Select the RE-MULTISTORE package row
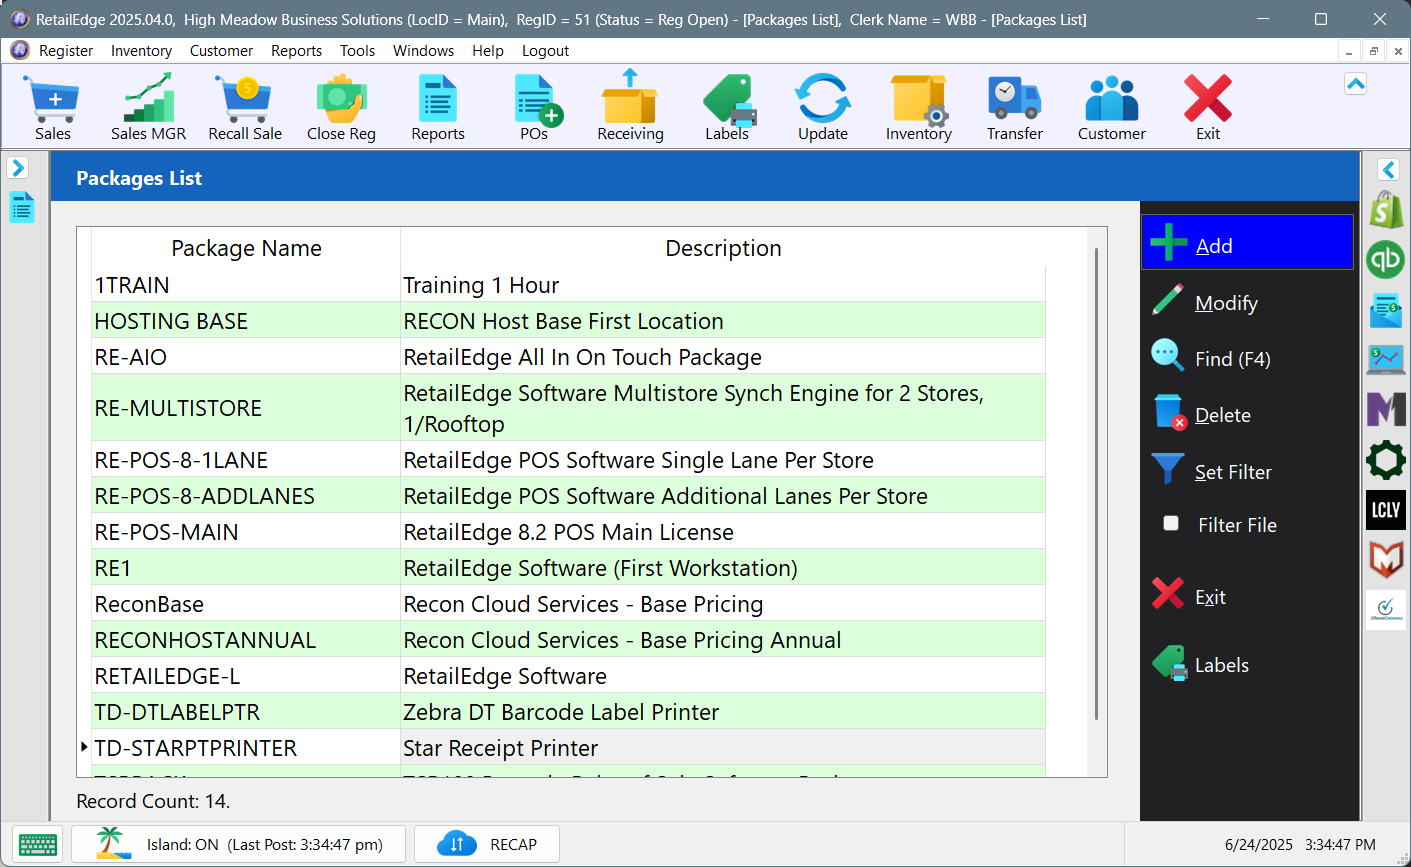This screenshot has width=1411, height=867. [x=568, y=408]
